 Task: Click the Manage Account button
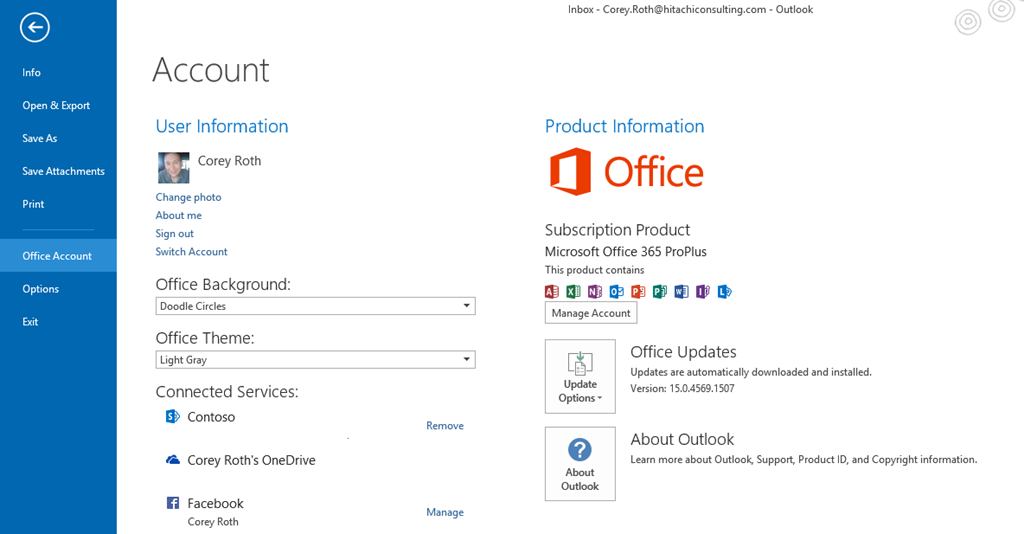tap(591, 313)
